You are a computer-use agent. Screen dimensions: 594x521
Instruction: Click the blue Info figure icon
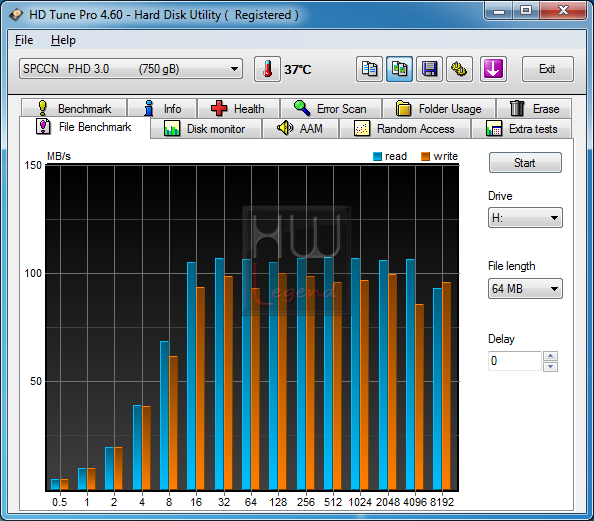pyautogui.click(x=149, y=108)
